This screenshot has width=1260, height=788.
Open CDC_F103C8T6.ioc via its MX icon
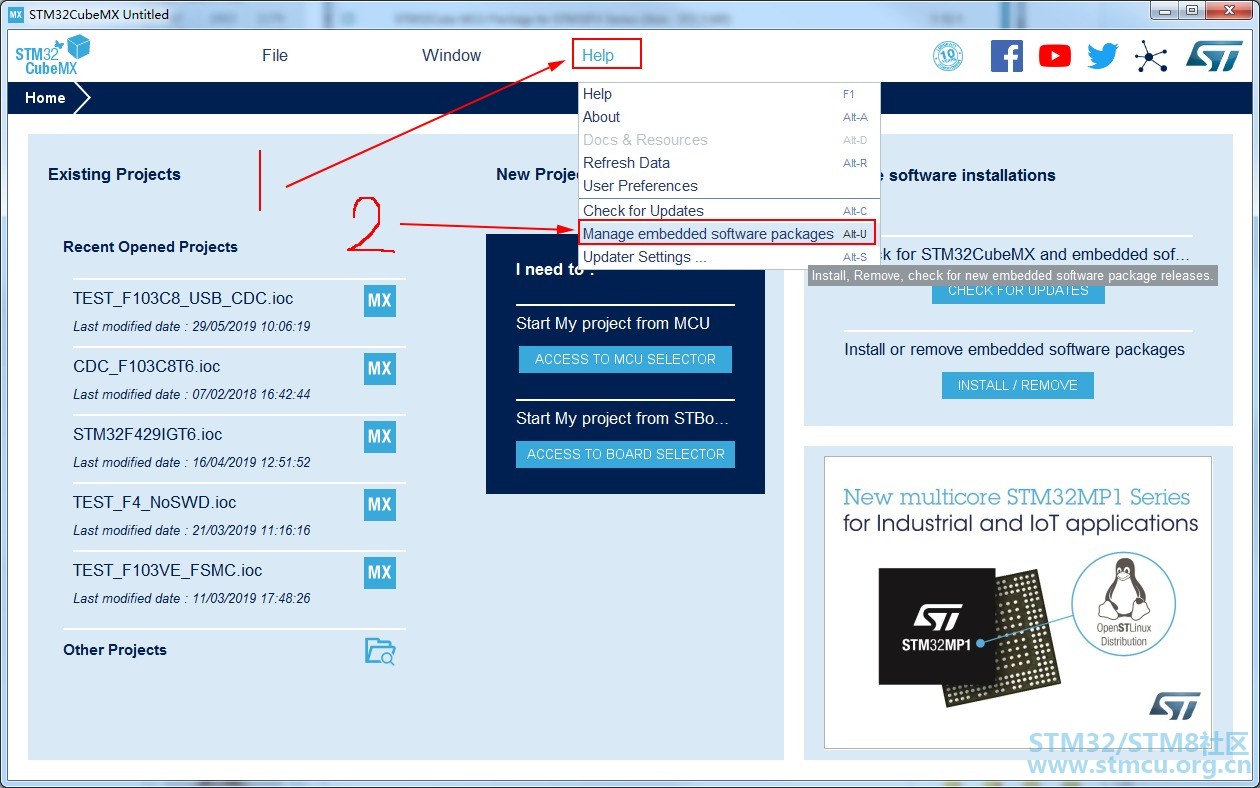[380, 369]
